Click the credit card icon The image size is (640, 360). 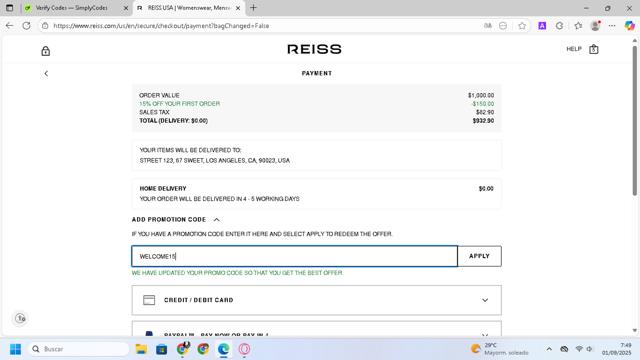tap(149, 300)
